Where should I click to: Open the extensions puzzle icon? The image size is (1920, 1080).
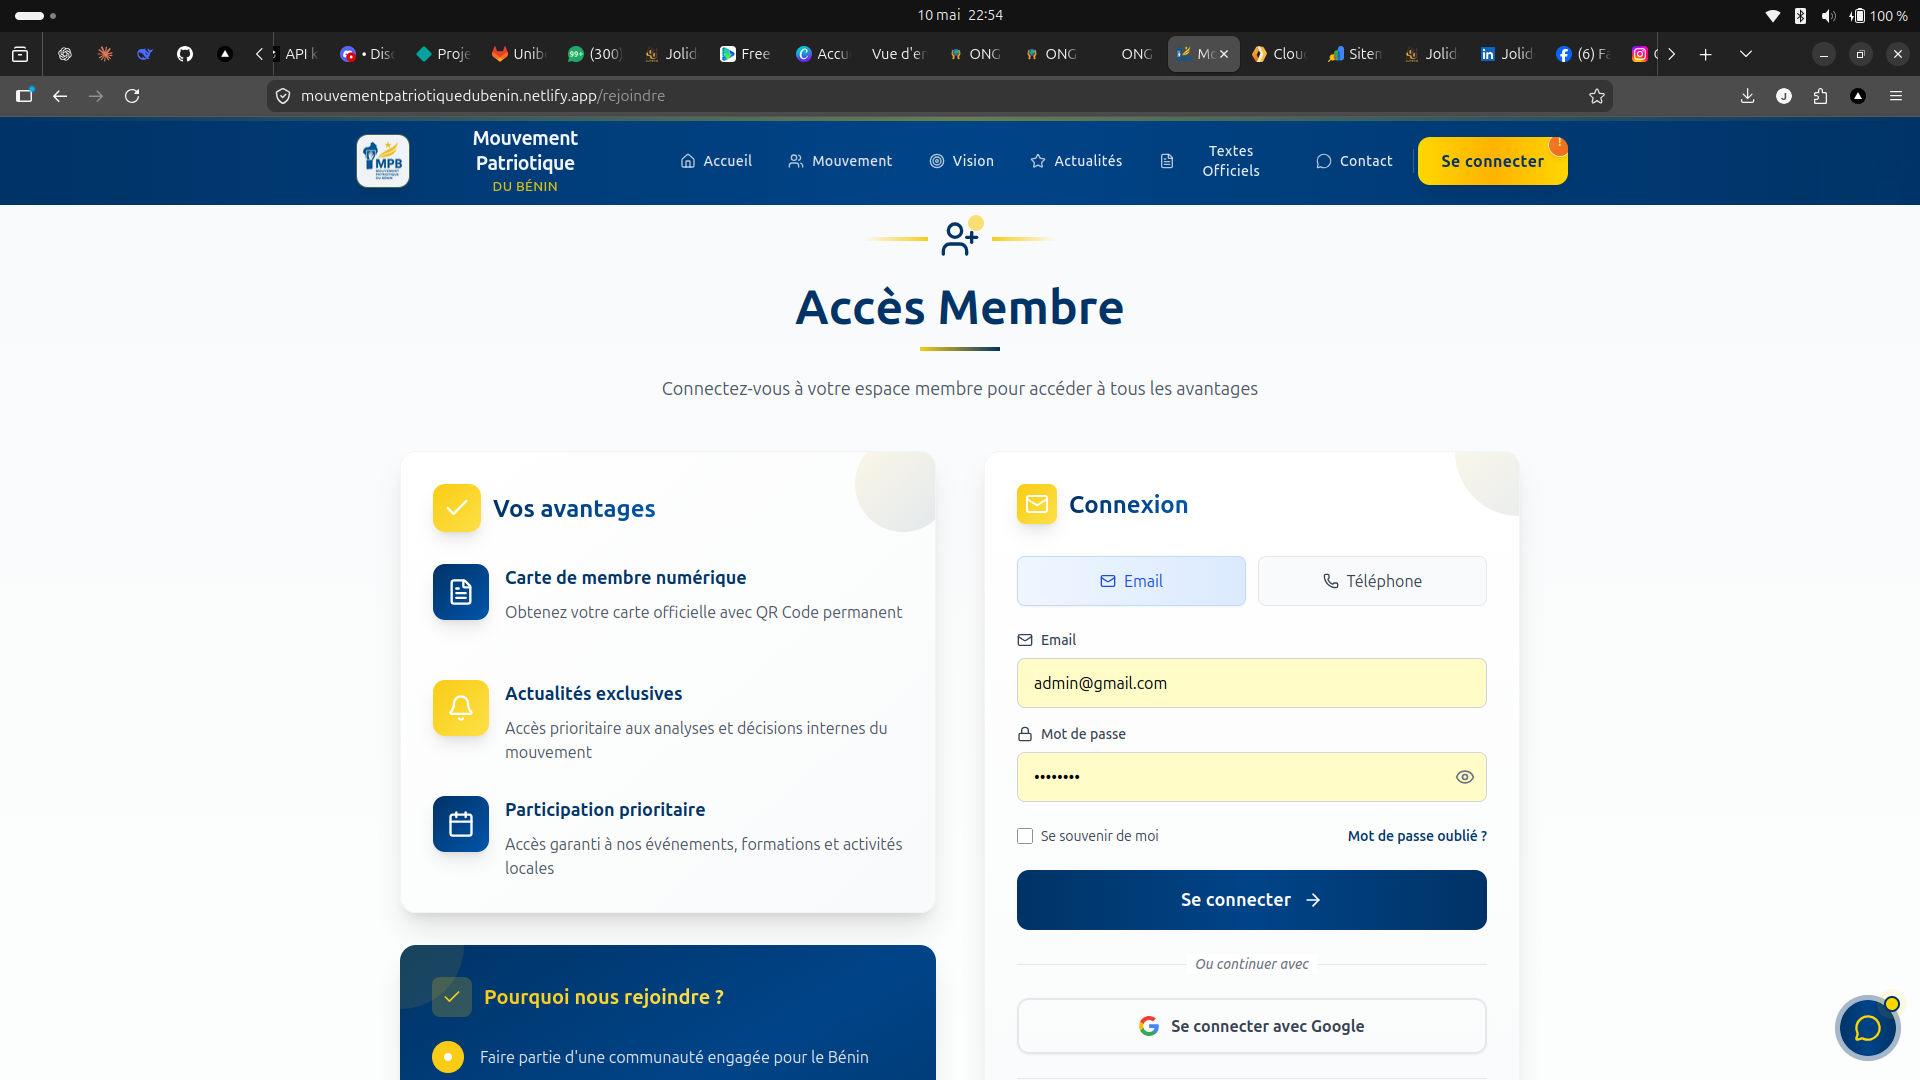pos(1821,96)
